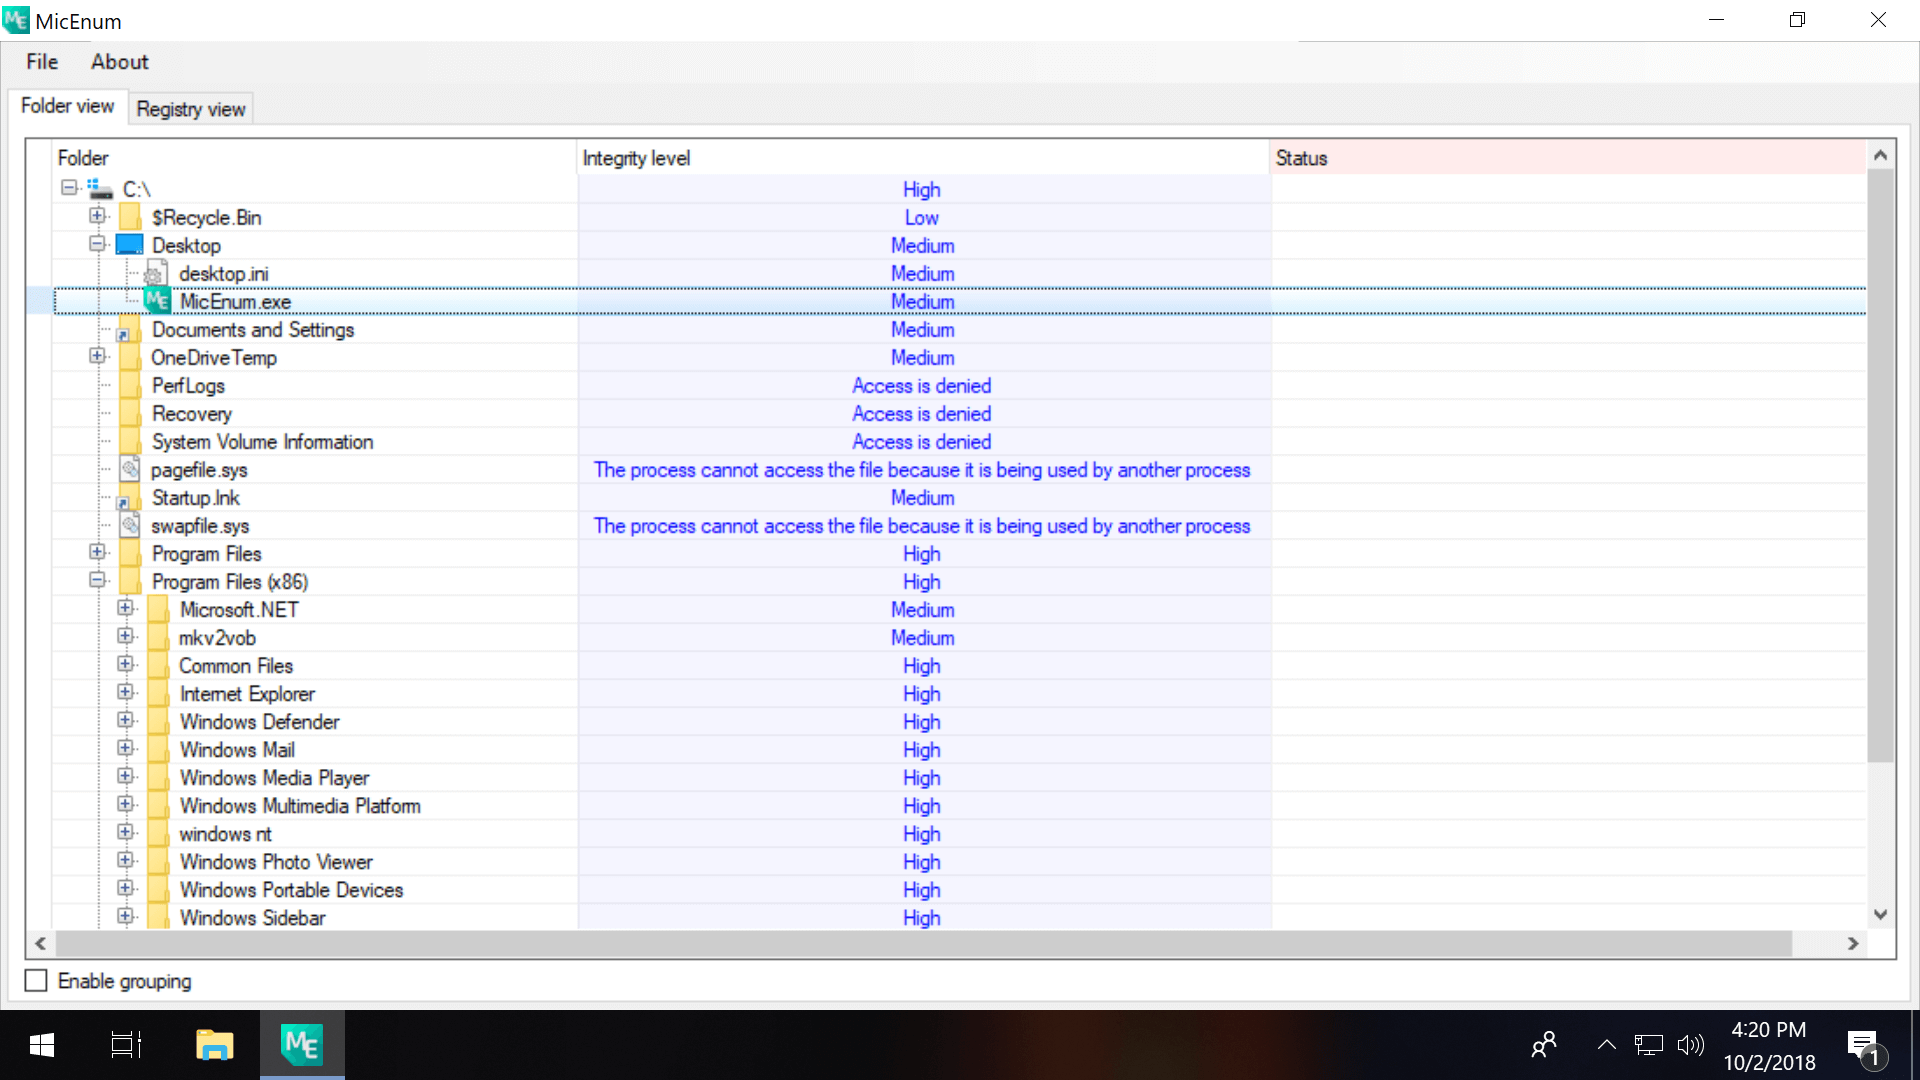Select the Windows Media Player folder
The height and width of the screenshot is (1080, 1920).
click(274, 778)
